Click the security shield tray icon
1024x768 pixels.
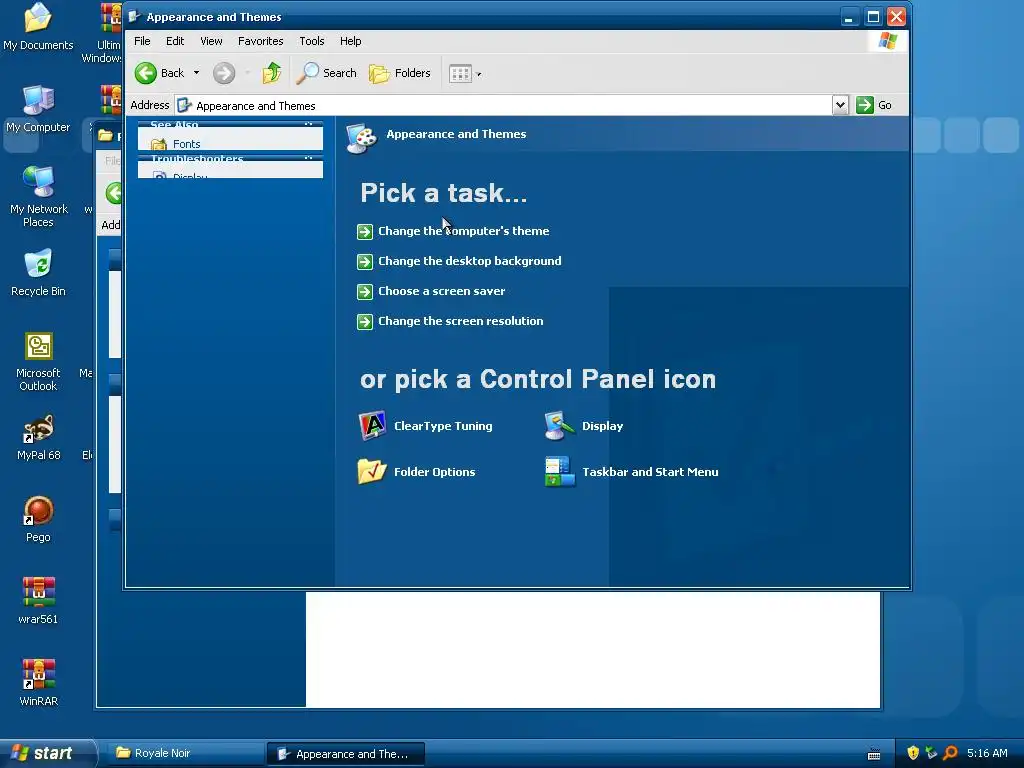click(913, 753)
